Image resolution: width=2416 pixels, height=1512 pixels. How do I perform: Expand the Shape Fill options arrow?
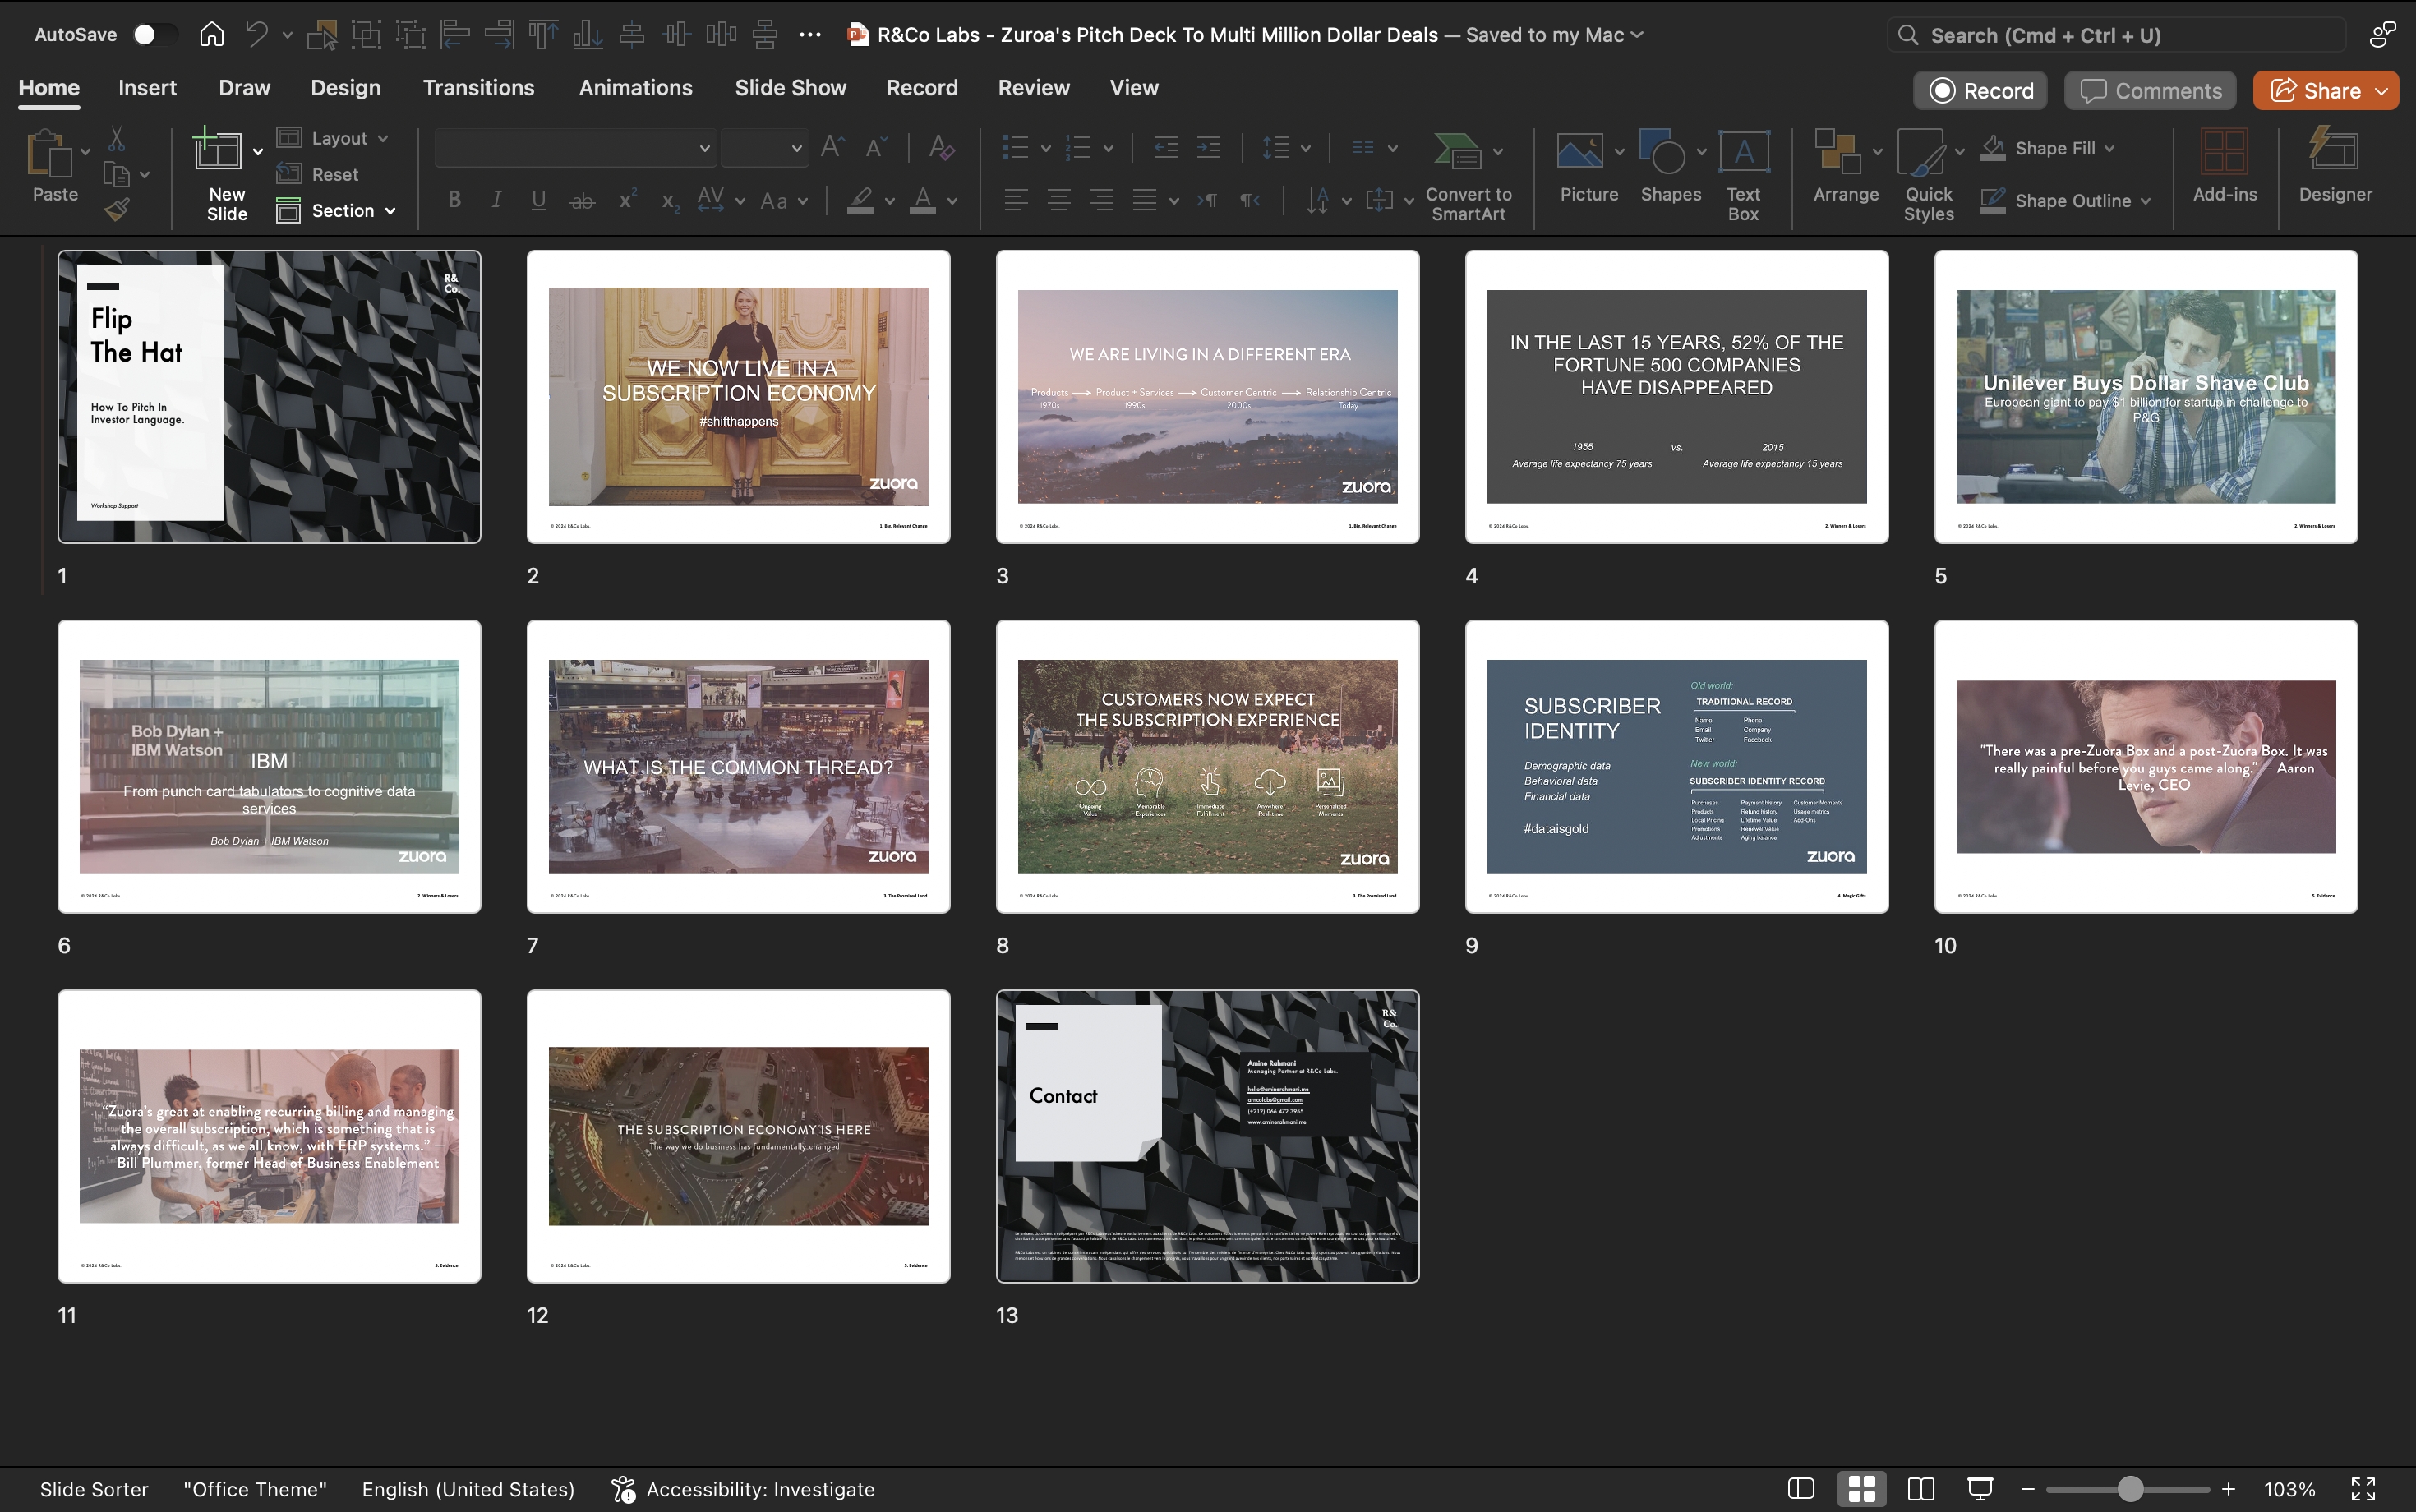click(x=2109, y=148)
